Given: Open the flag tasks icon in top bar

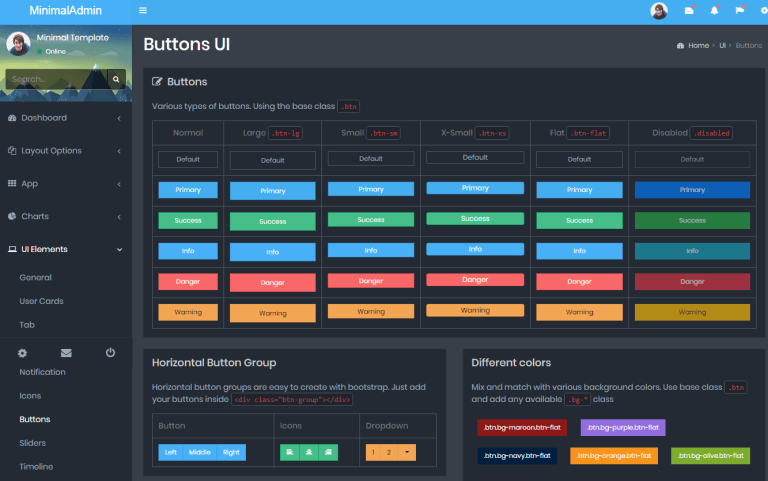Looking at the screenshot, I should 740,10.
